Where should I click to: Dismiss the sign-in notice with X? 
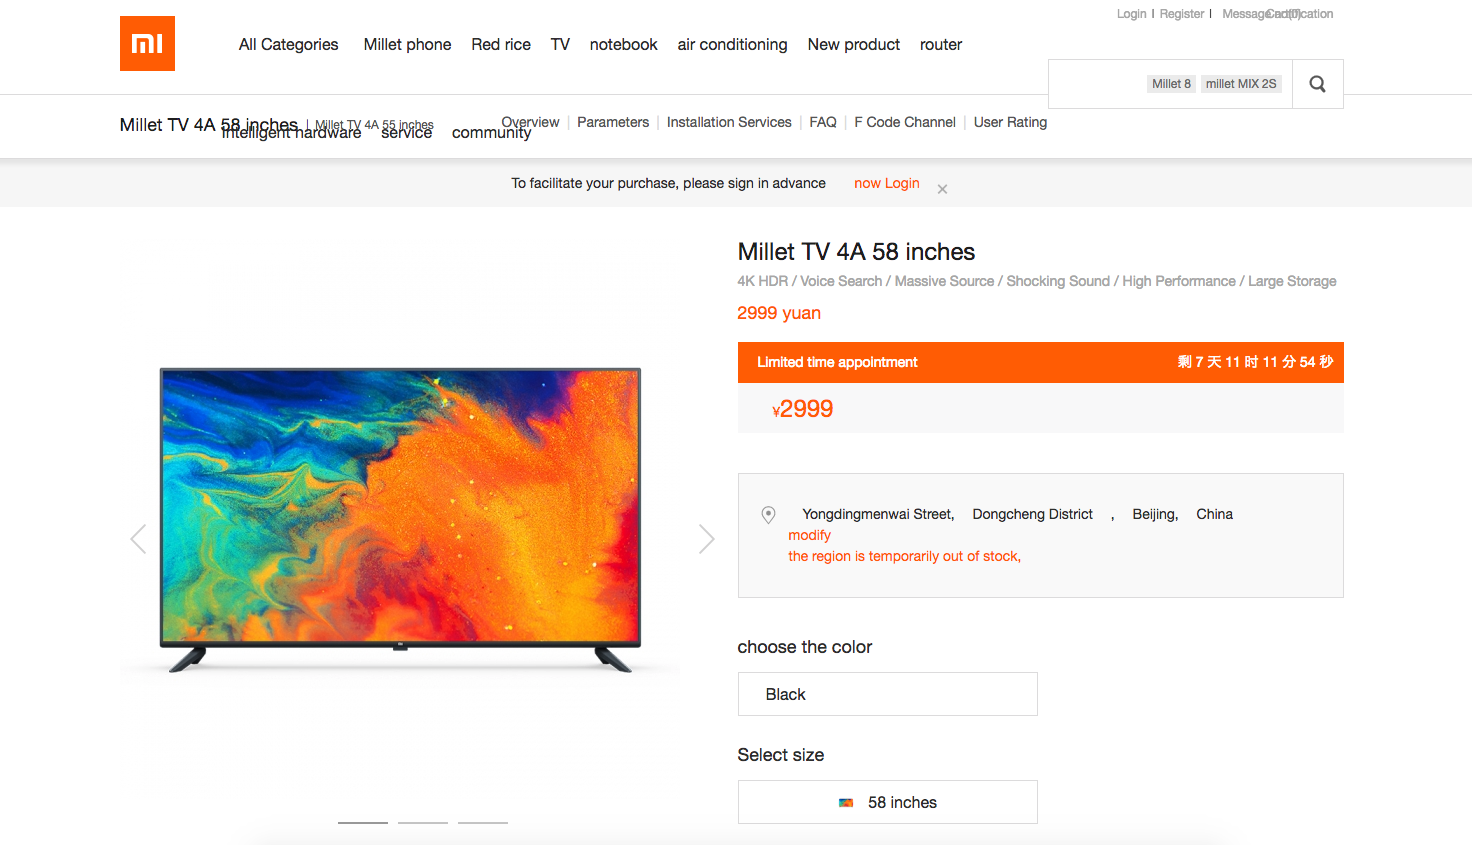942,189
